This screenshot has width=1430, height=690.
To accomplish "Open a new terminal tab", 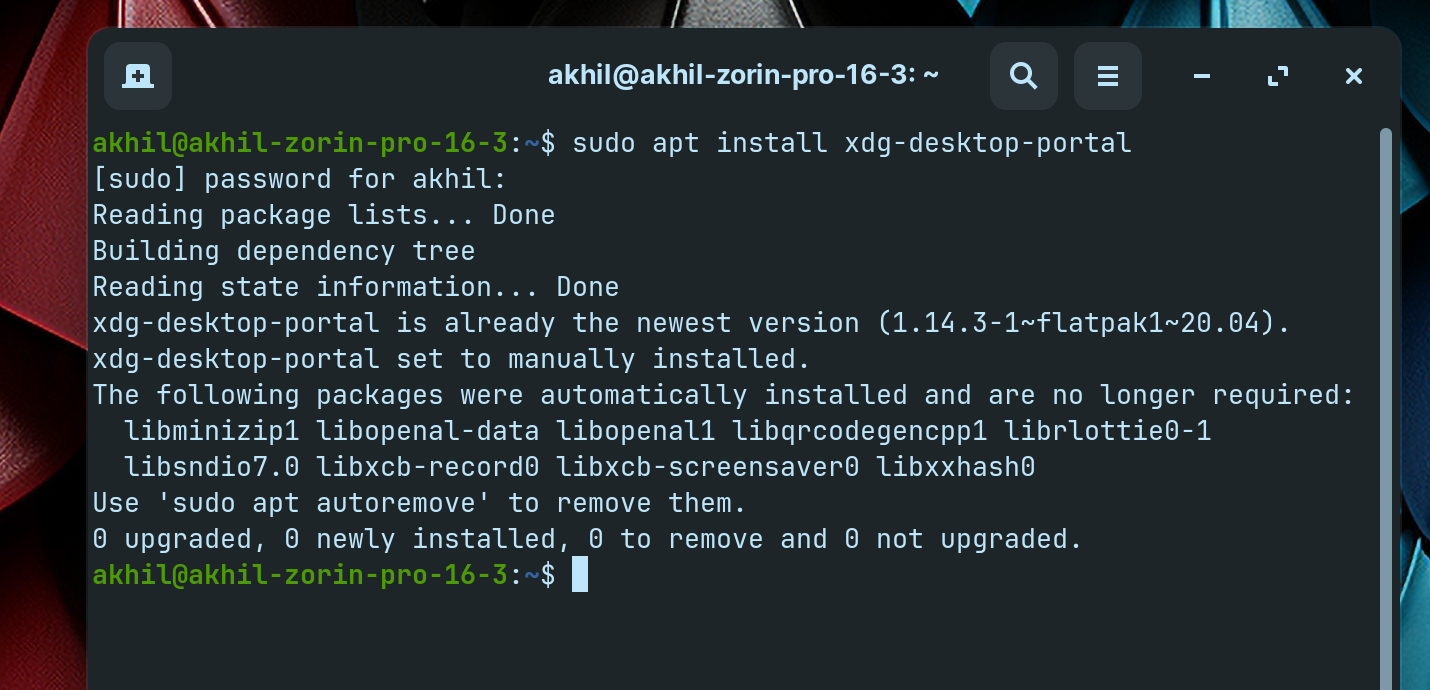I will [138, 76].
